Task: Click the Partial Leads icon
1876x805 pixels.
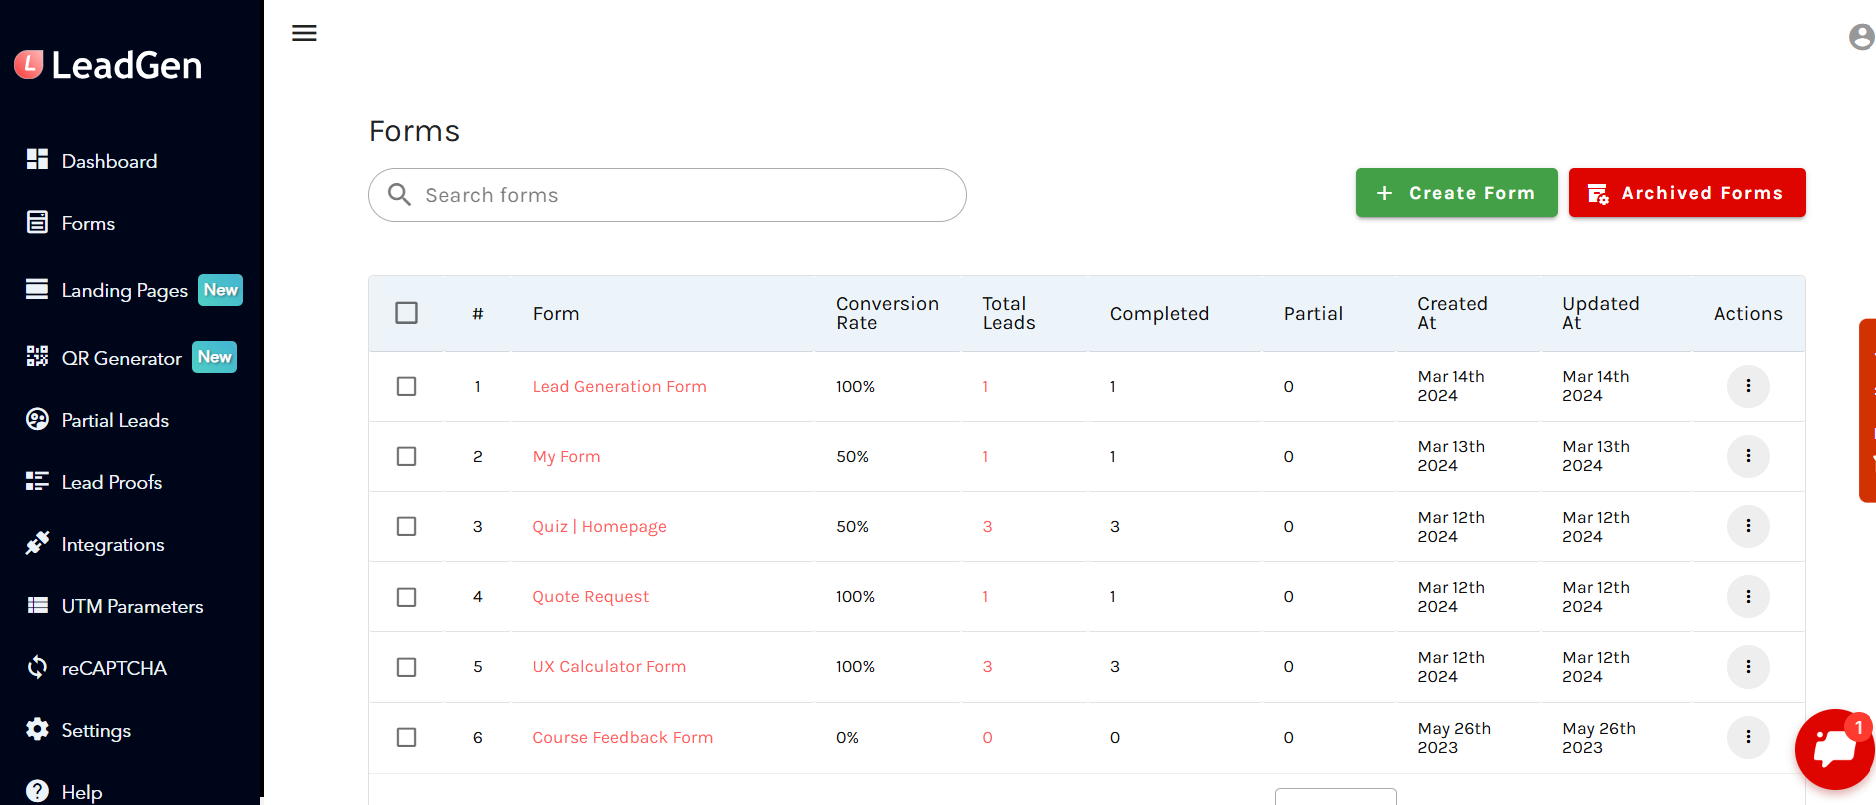Action: click(37, 419)
